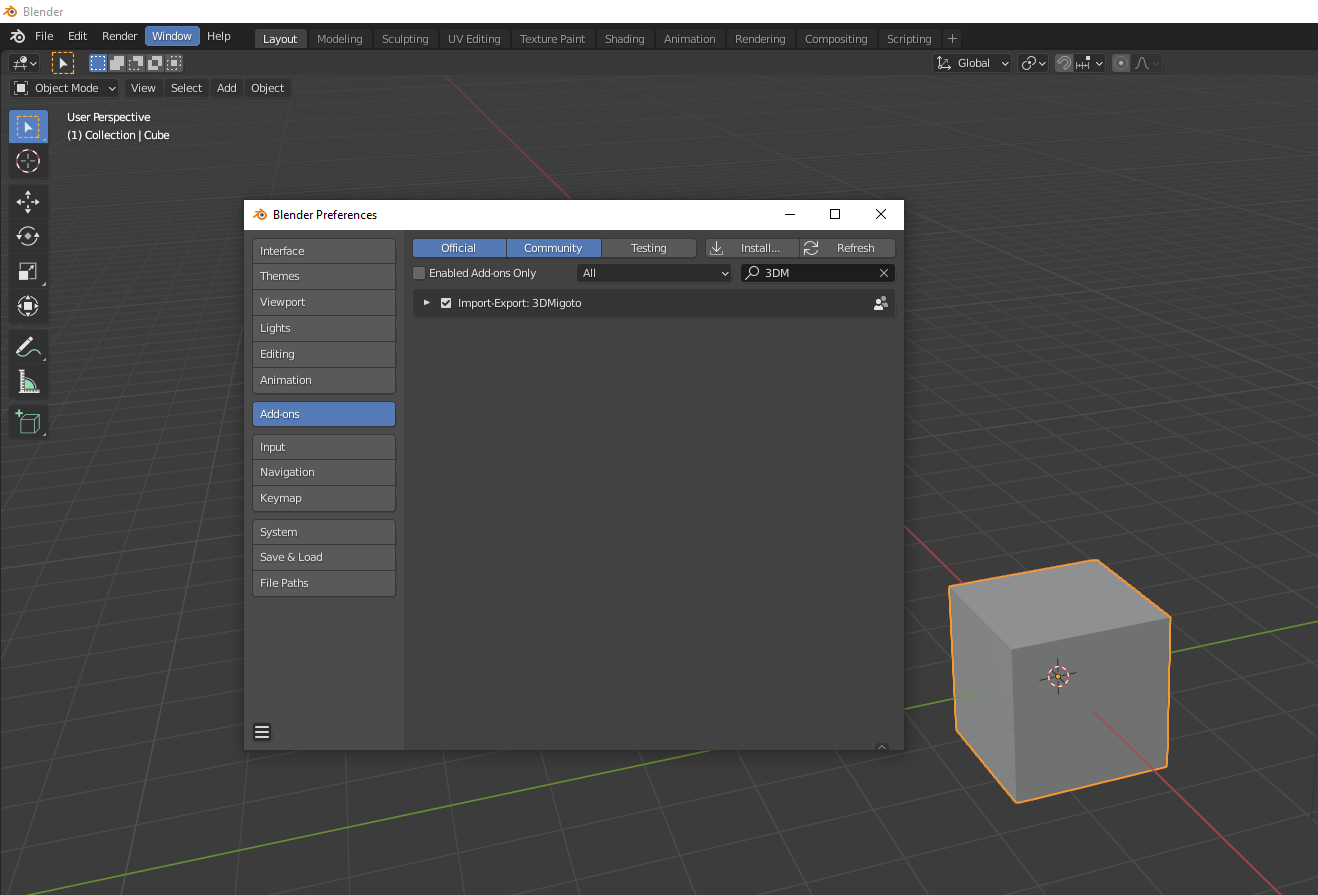The height and width of the screenshot is (895, 1318).
Task: Select the 3D Cursor tool
Action: pos(28,161)
